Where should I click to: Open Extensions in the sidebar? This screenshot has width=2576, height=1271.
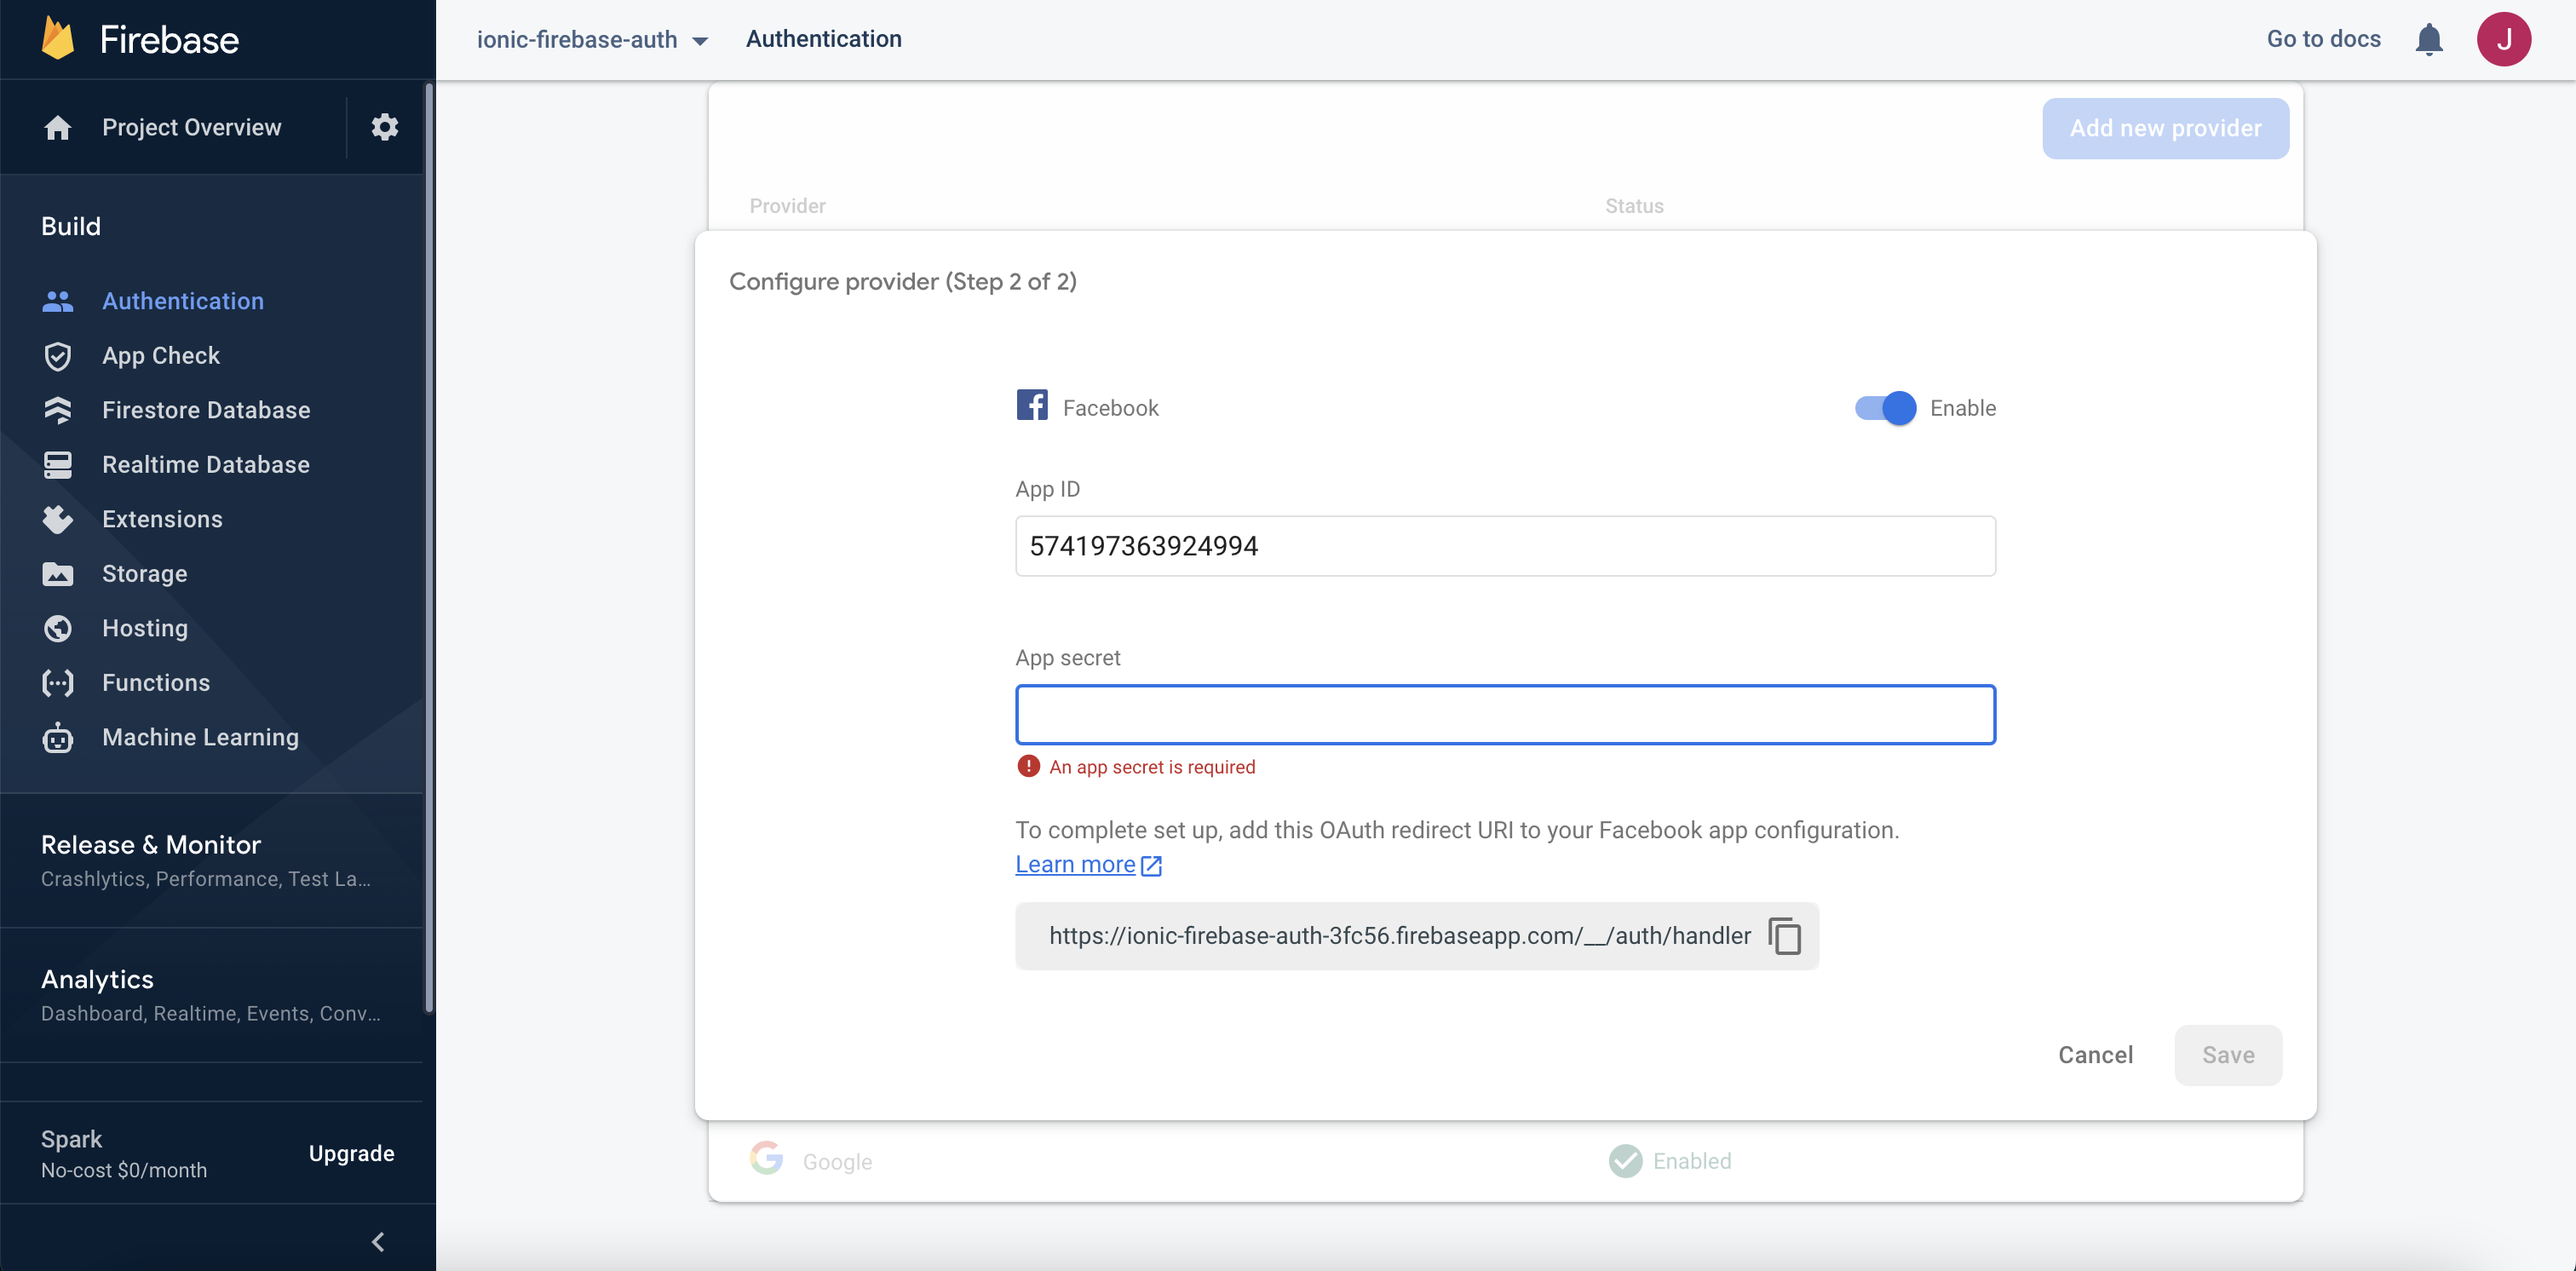coord(162,519)
